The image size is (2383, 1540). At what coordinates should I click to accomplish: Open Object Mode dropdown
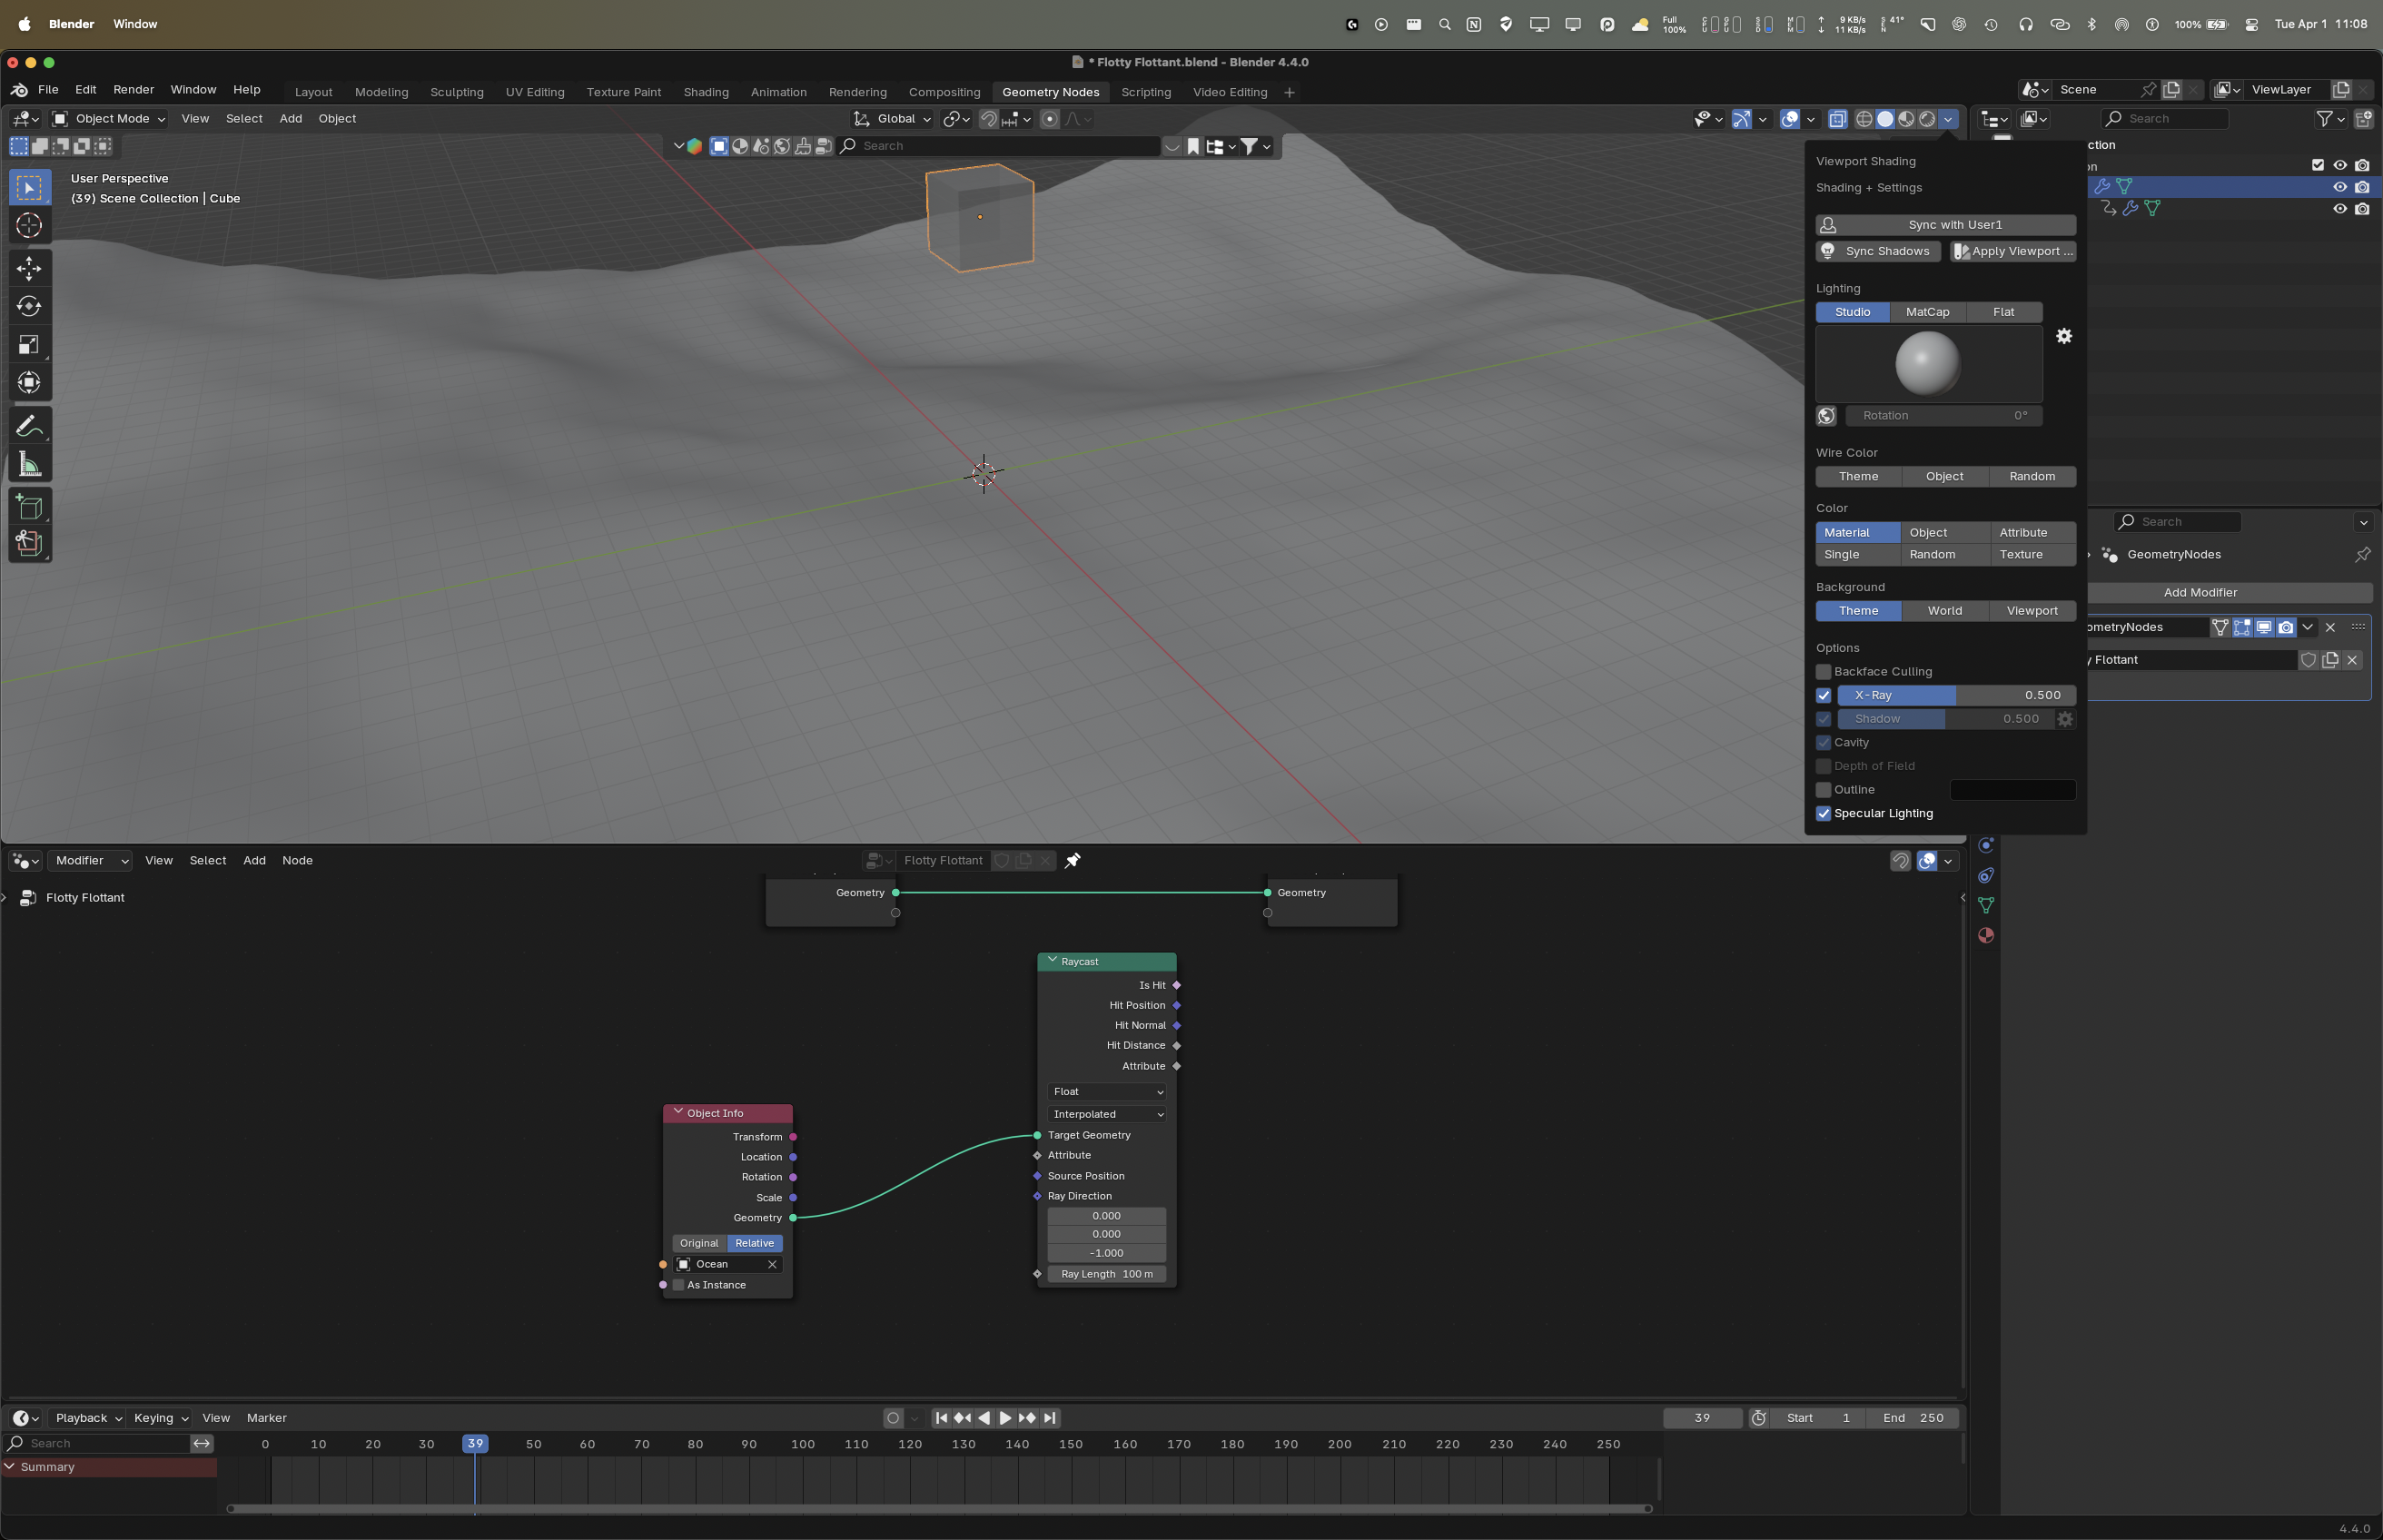coord(109,119)
